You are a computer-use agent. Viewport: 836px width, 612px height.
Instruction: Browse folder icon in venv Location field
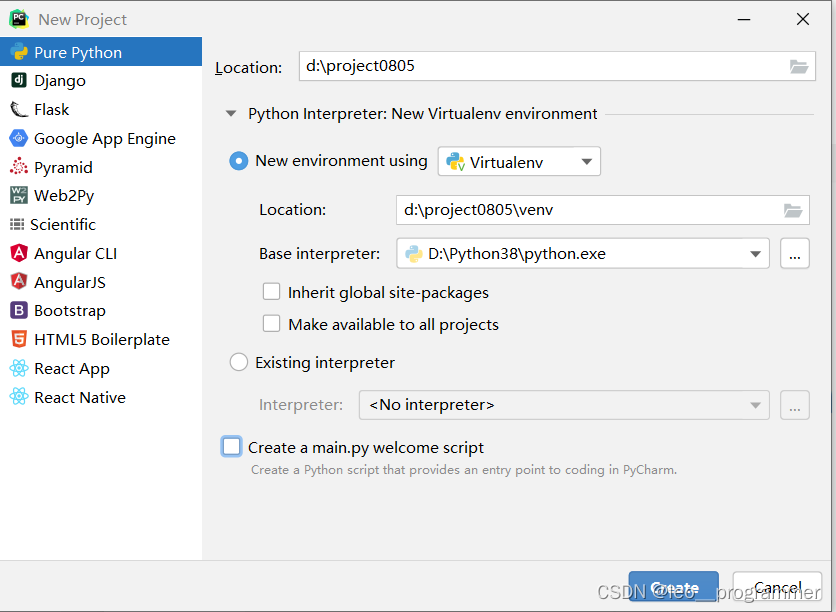[793, 210]
